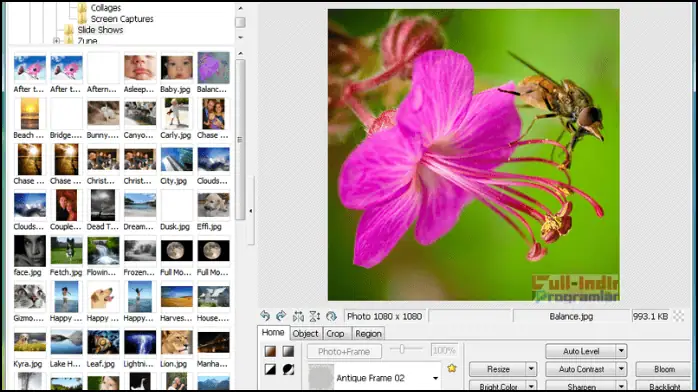This screenshot has height=392, width=698.
Task: Adjust the frame size slider
Action: [x=402, y=350]
